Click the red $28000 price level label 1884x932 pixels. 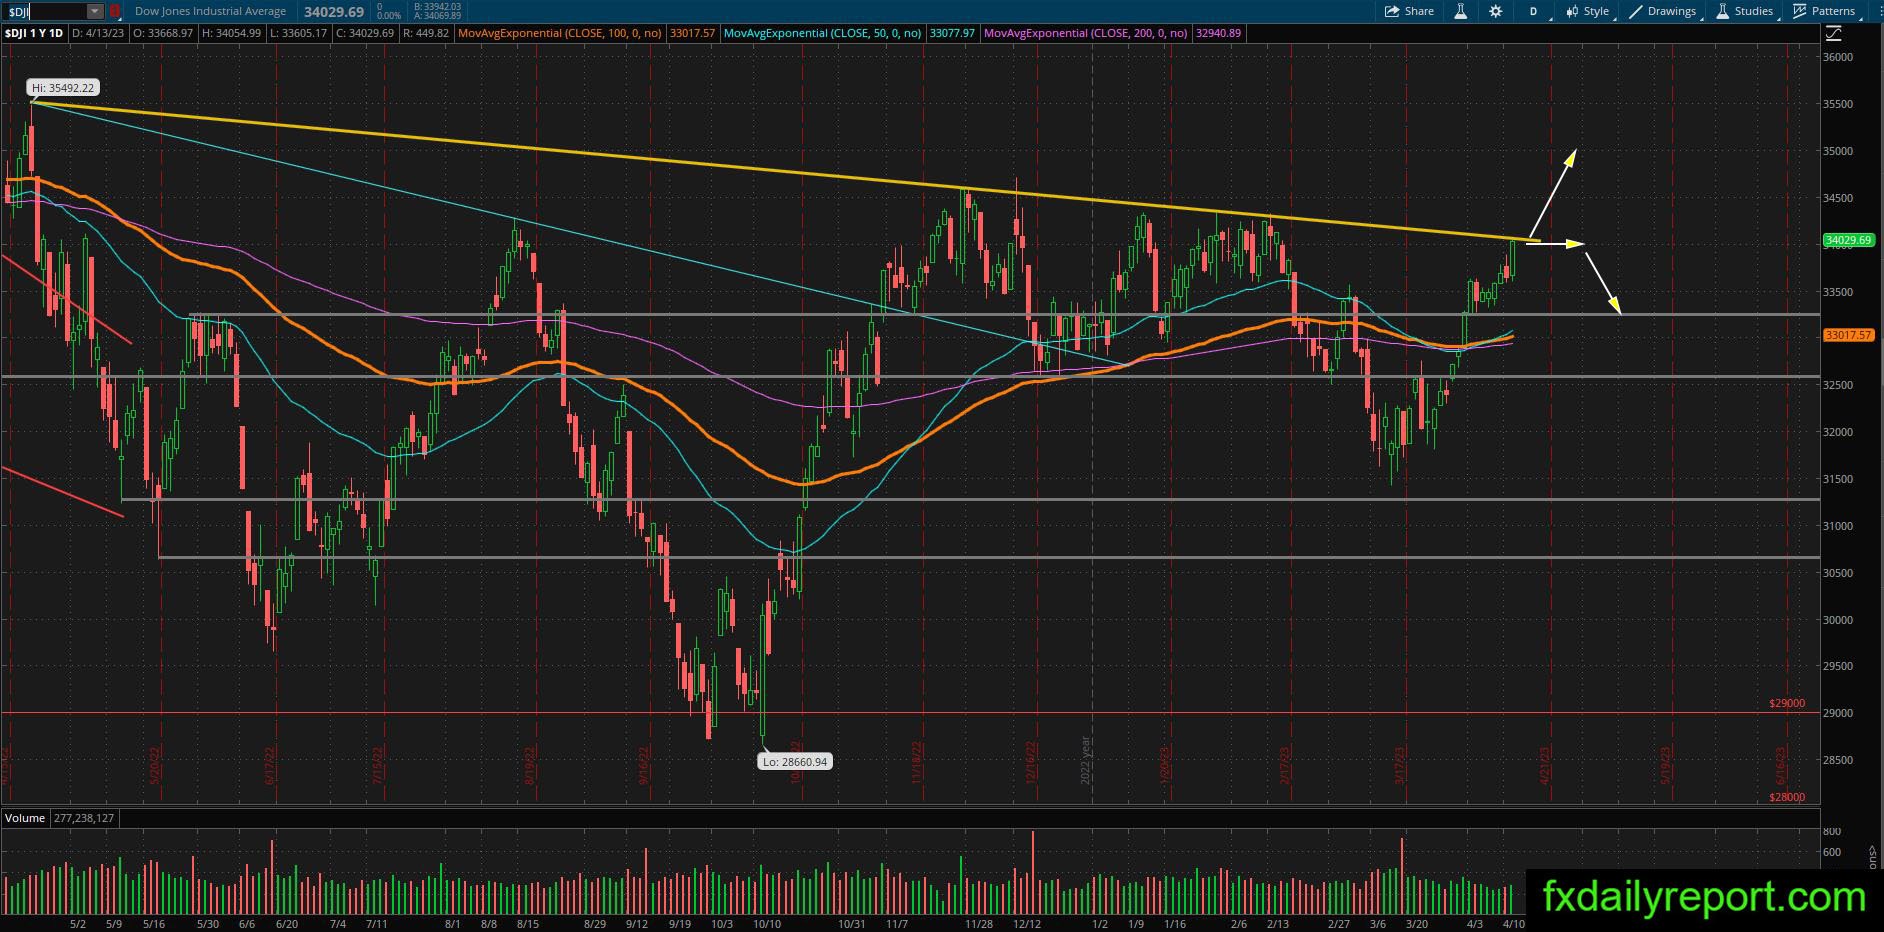pos(1787,797)
